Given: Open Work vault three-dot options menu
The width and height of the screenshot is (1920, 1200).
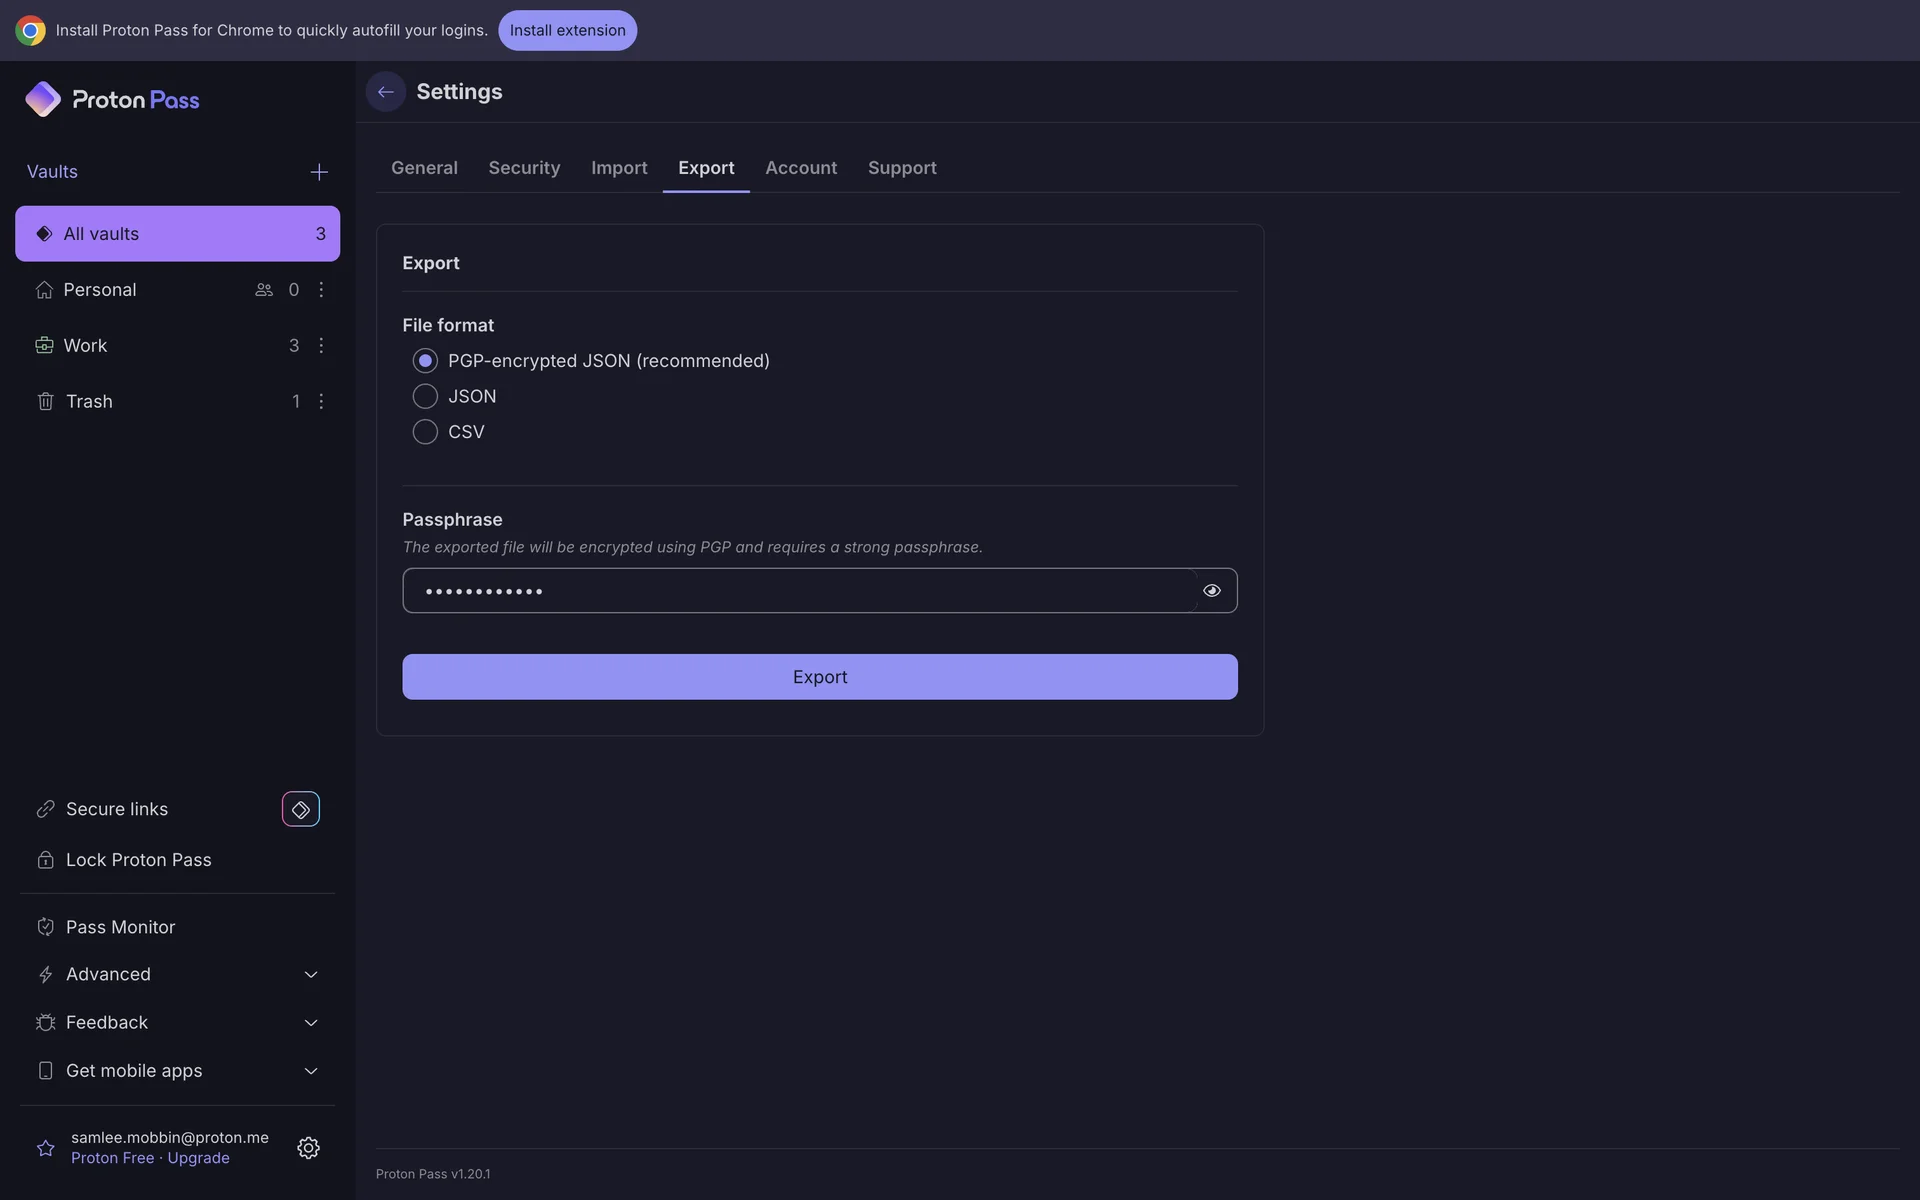Looking at the screenshot, I should tap(321, 345).
